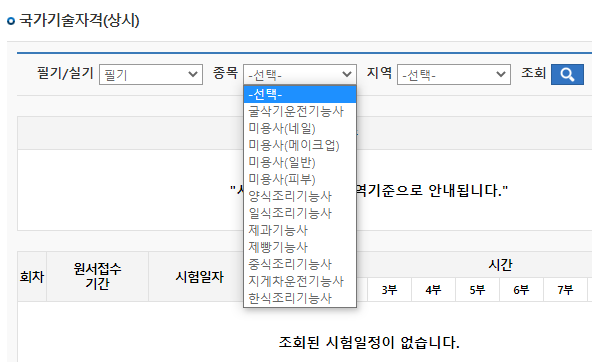Screen dimensions: 592x362
Task: Click the 원서접수 기간 column header
Action: coord(97,277)
